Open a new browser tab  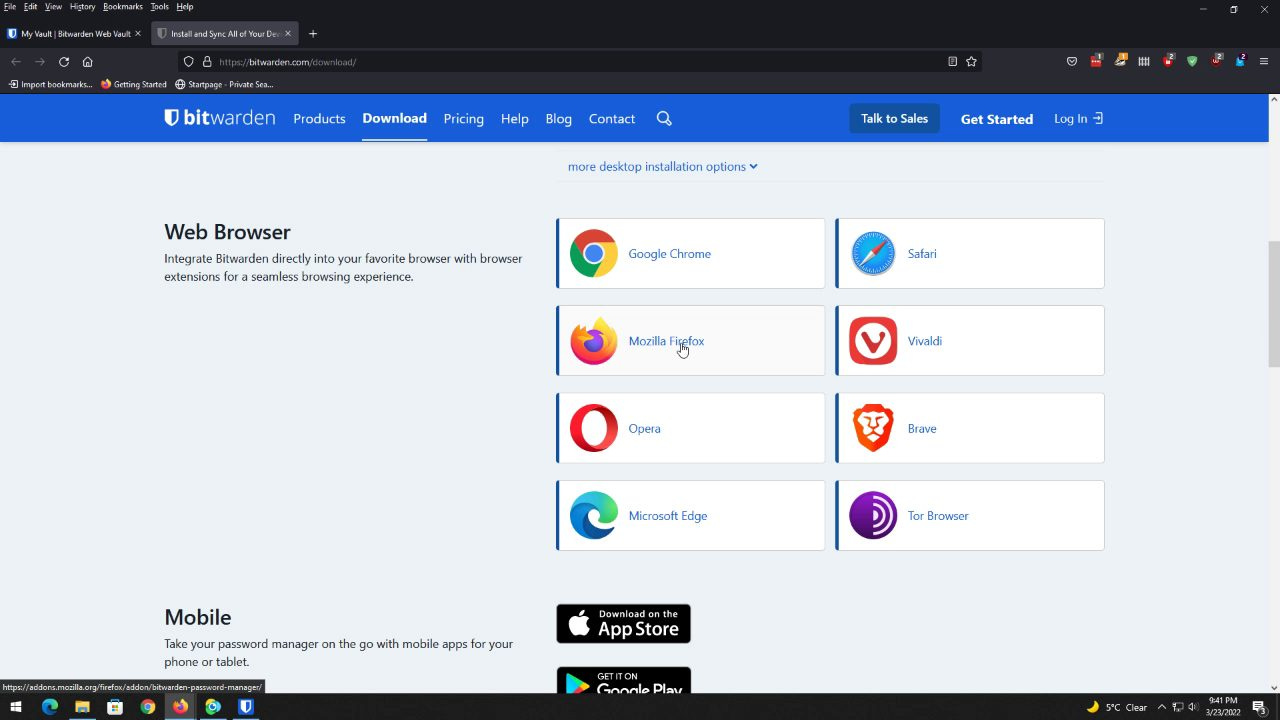(313, 33)
